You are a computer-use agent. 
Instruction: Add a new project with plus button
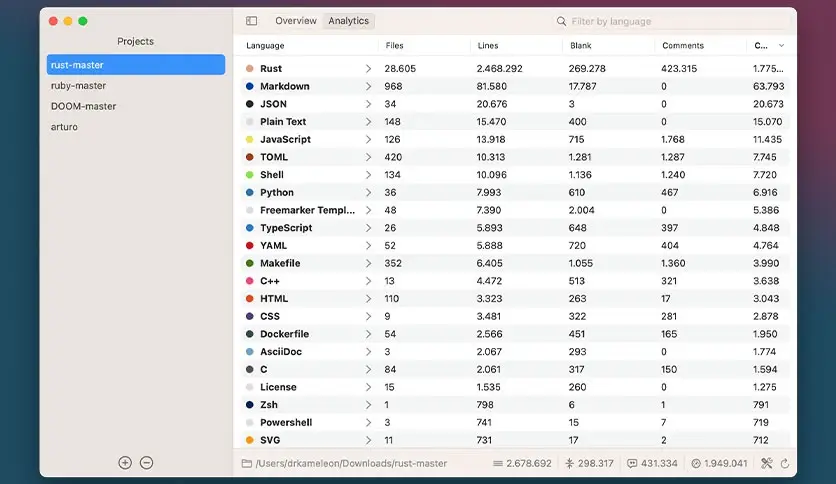pos(125,463)
